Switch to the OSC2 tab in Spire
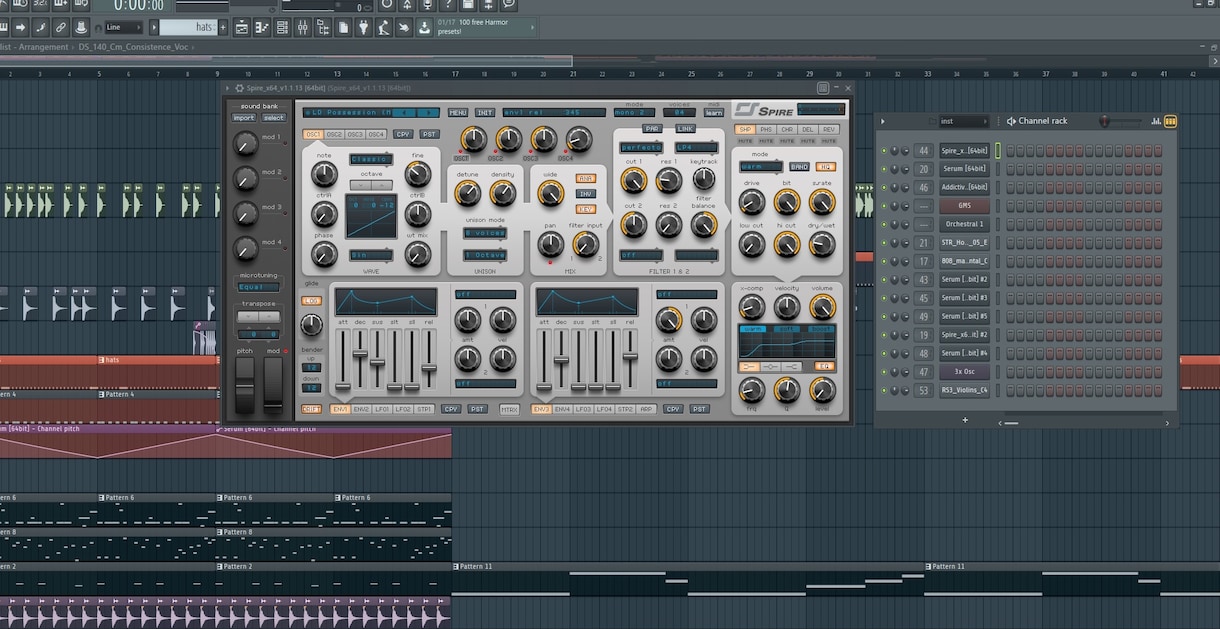The height and width of the screenshot is (629, 1220). pos(334,134)
